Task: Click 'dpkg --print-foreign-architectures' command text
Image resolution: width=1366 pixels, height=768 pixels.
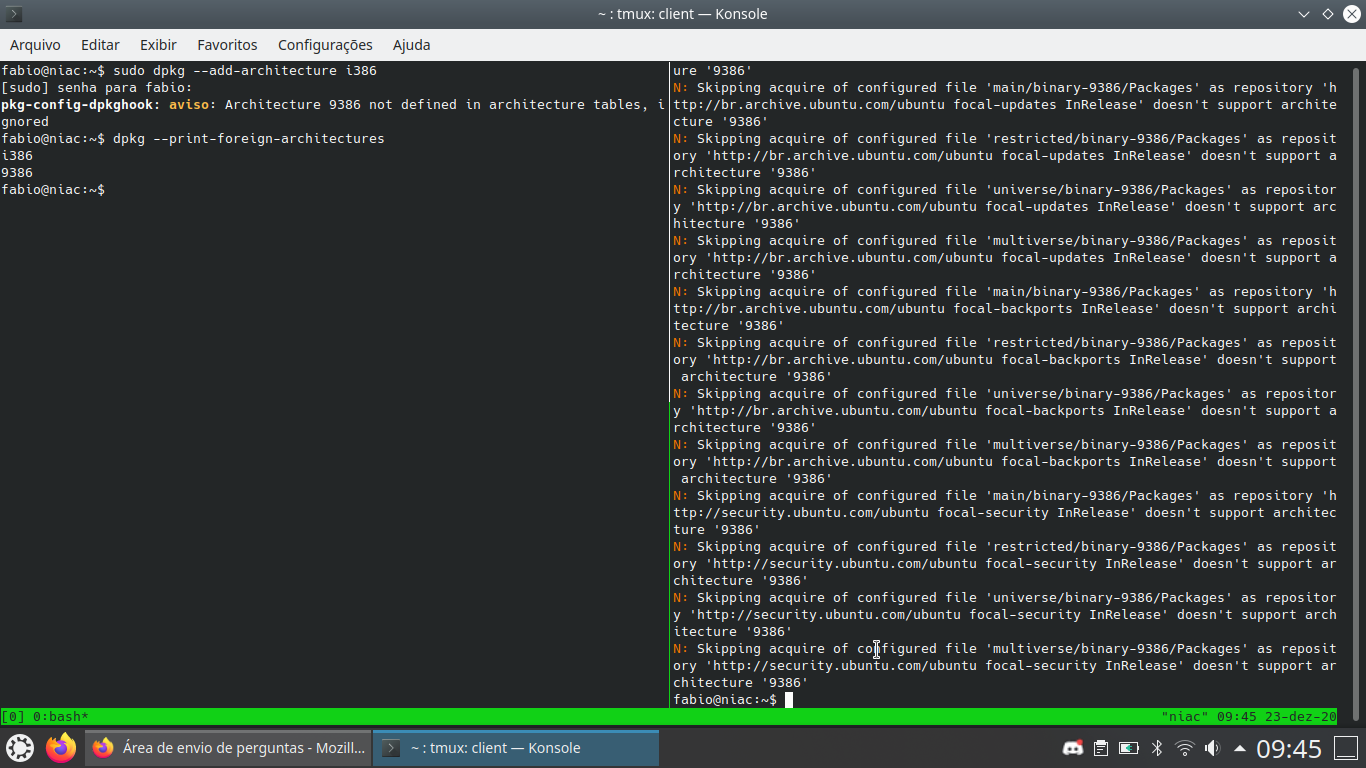Action: pos(249,139)
